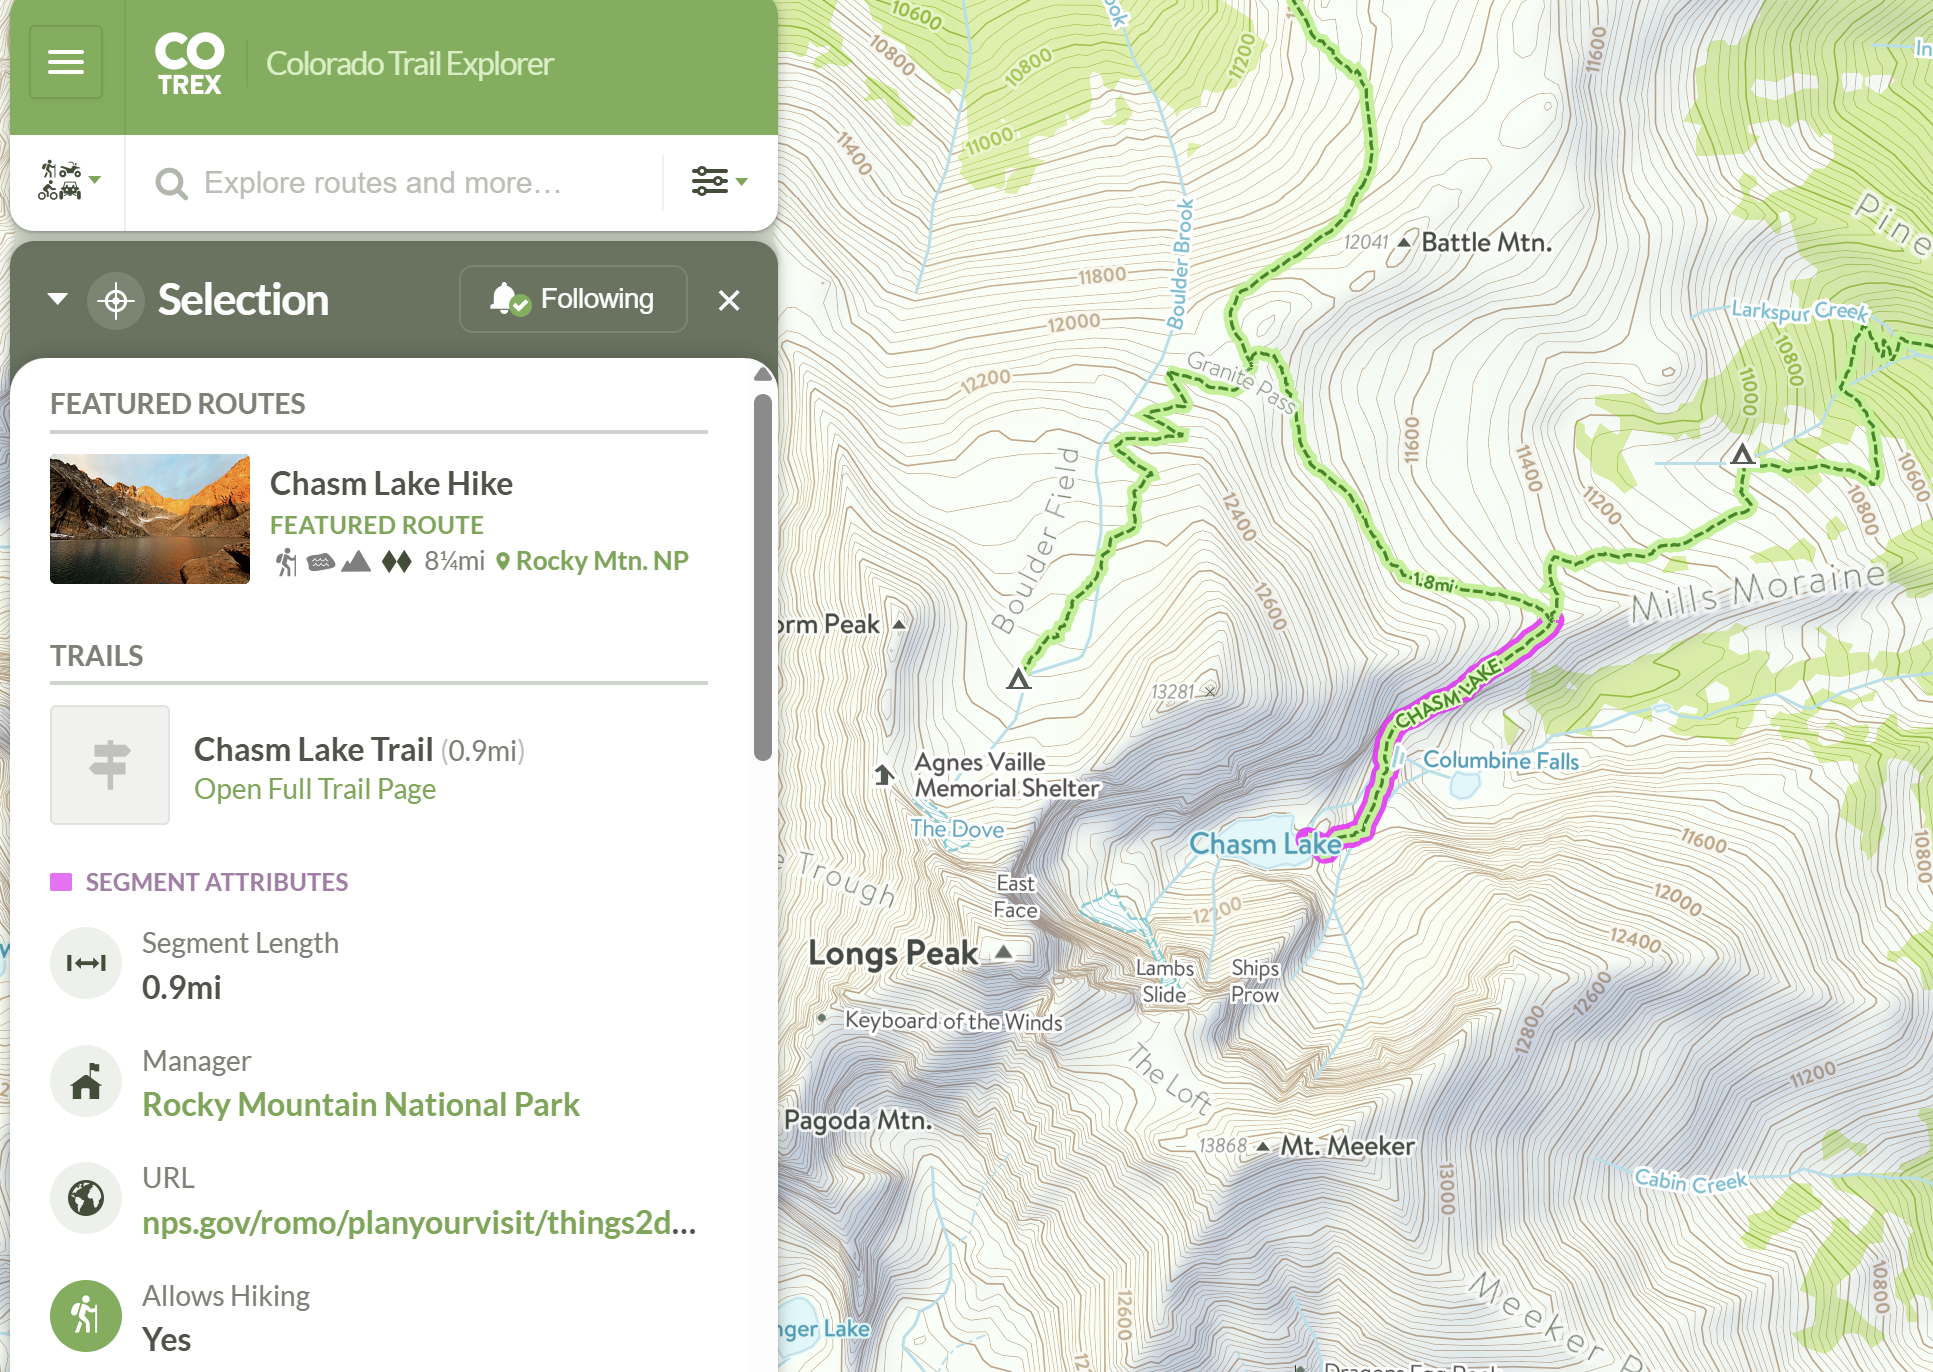Image resolution: width=1933 pixels, height=1372 pixels.
Task: Click the 1.8mi trail distance label
Action: [x=1434, y=582]
